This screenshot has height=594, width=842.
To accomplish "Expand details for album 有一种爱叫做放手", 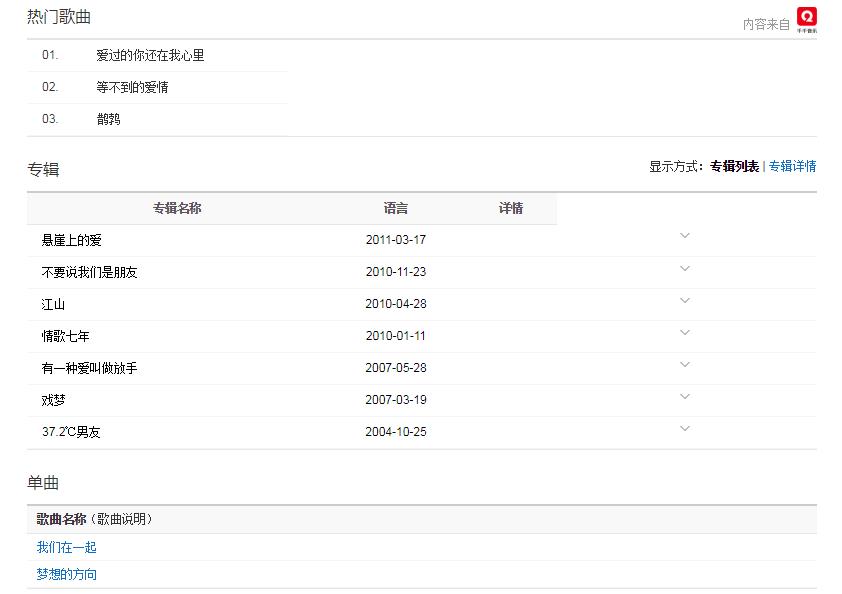I will [685, 364].
